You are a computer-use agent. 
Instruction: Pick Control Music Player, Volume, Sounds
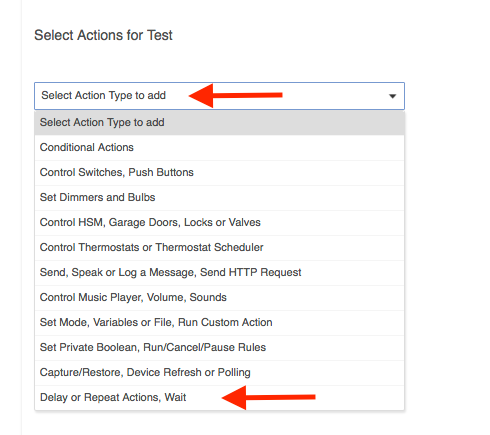(x=219, y=297)
